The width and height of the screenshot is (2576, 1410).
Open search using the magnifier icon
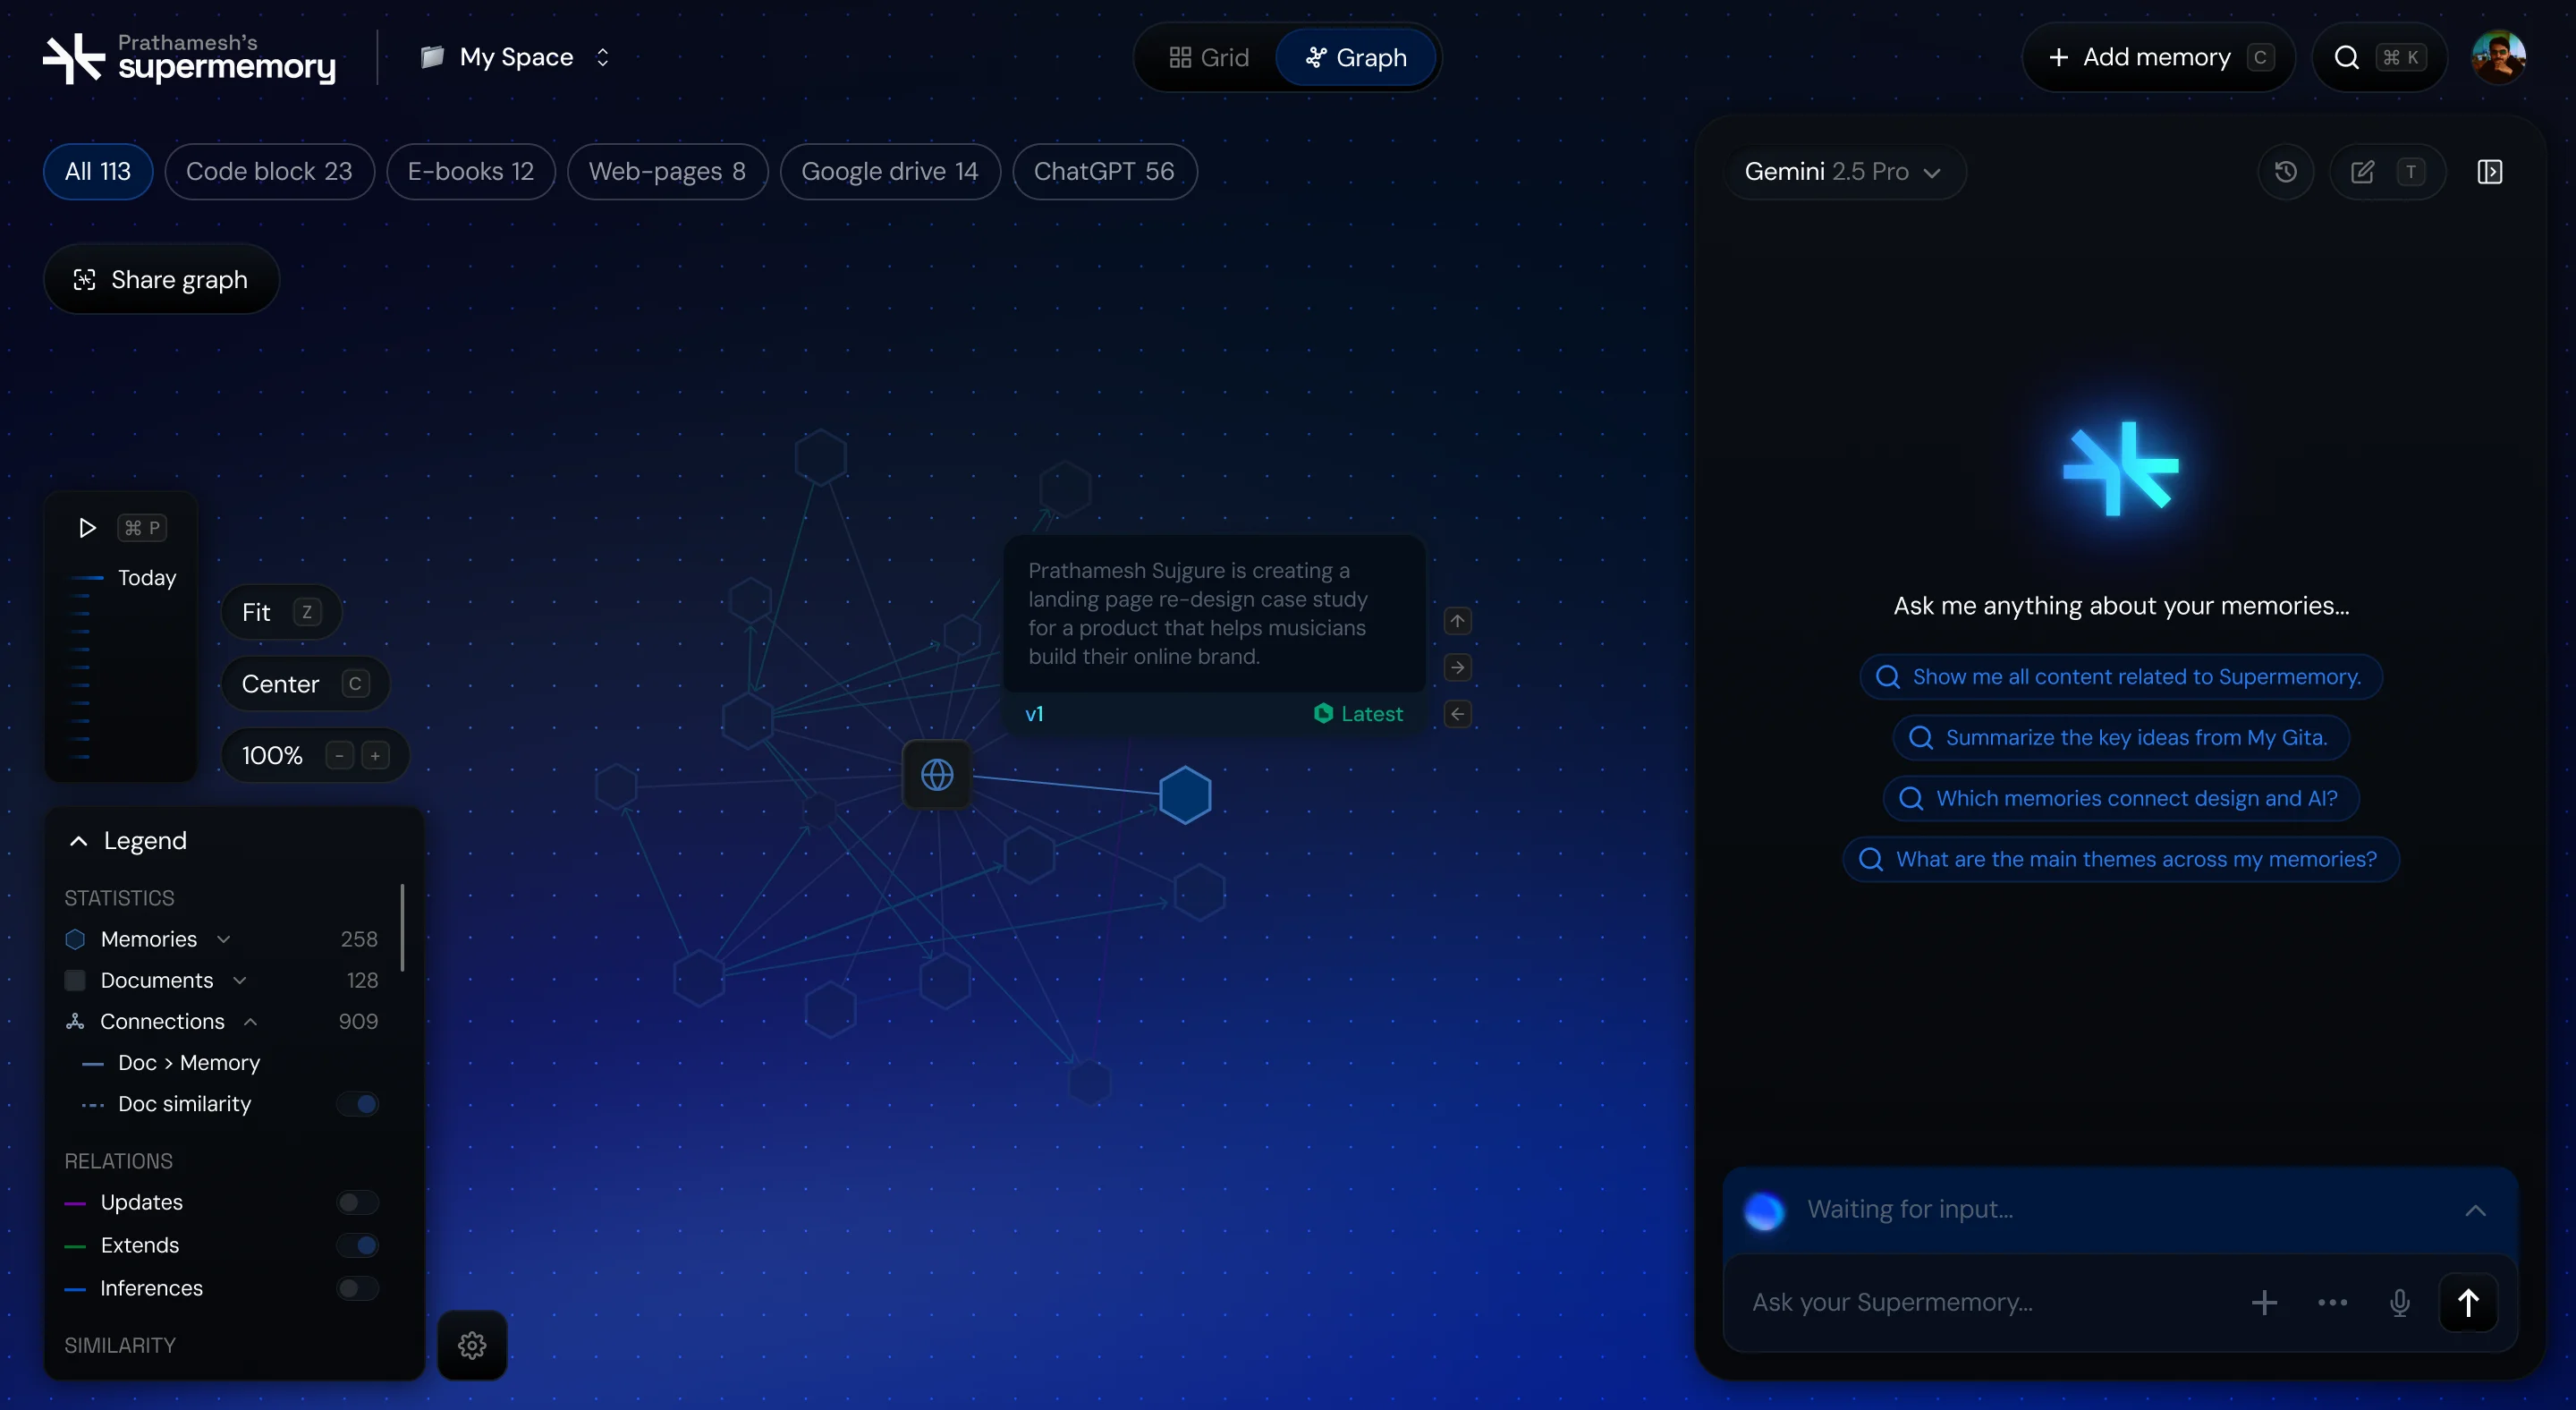(2348, 57)
